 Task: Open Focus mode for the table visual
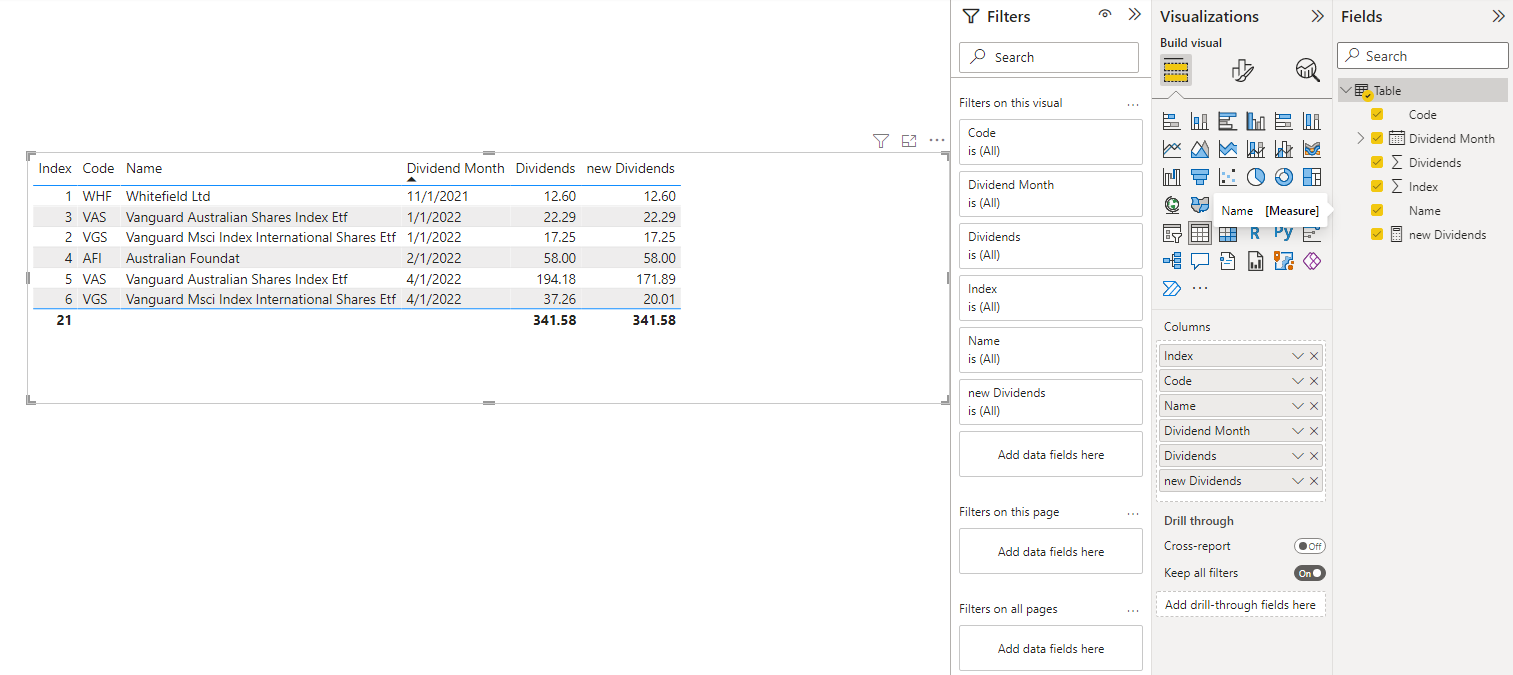(x=909, y=141)
